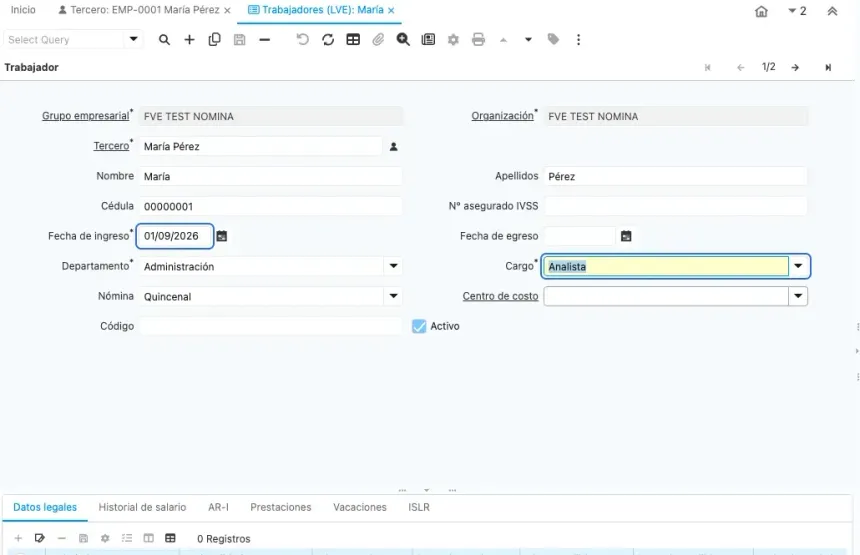Open the Nómina dropdown list

pos(393,296)
